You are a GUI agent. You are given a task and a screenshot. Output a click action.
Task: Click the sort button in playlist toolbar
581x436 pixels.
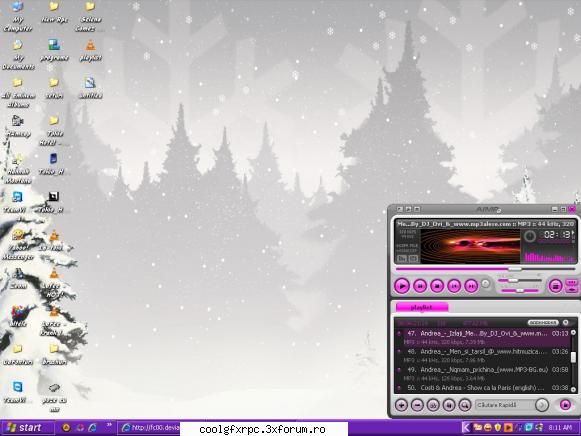(433, 405)
